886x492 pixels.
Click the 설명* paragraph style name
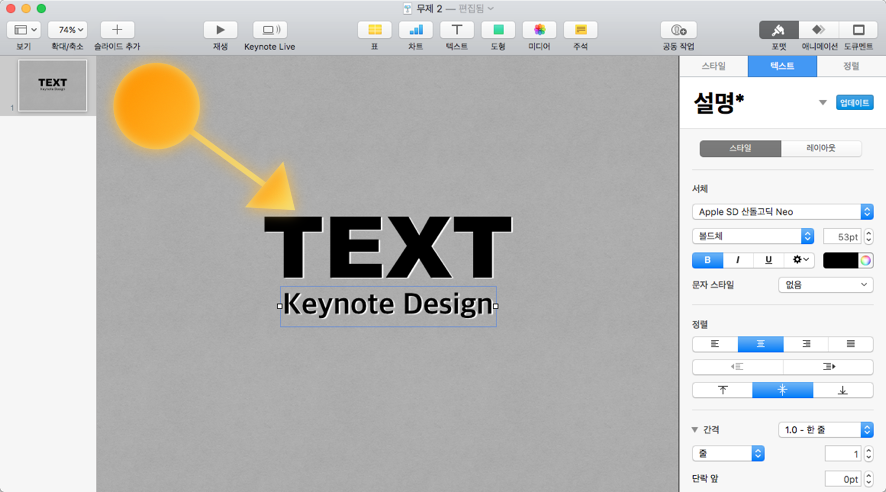pos(719,103)
